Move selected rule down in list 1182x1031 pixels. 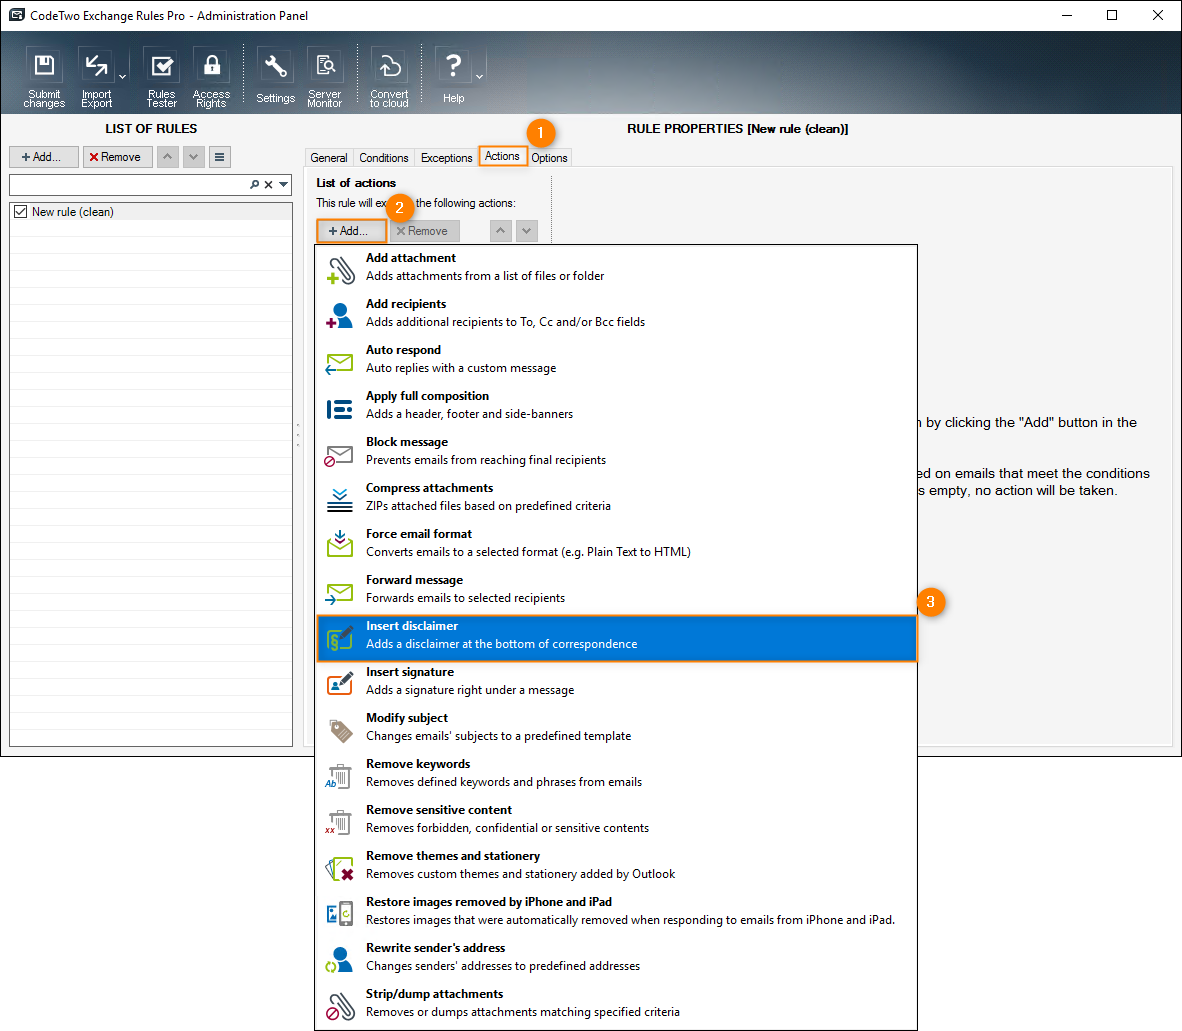coord(194,157)
